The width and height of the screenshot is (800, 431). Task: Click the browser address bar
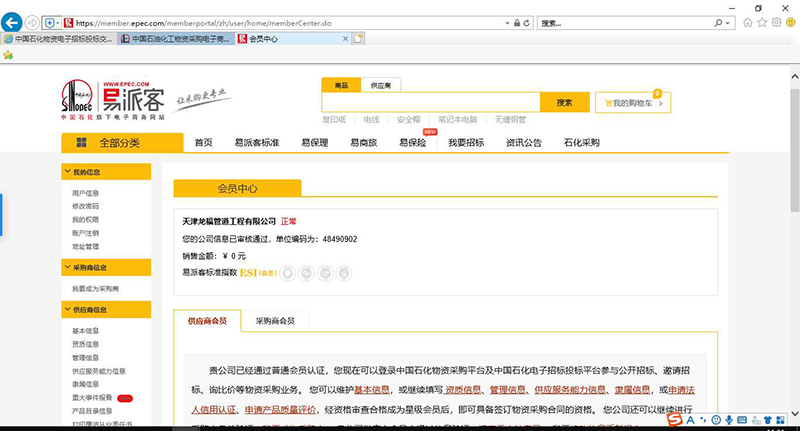(286, 23)
